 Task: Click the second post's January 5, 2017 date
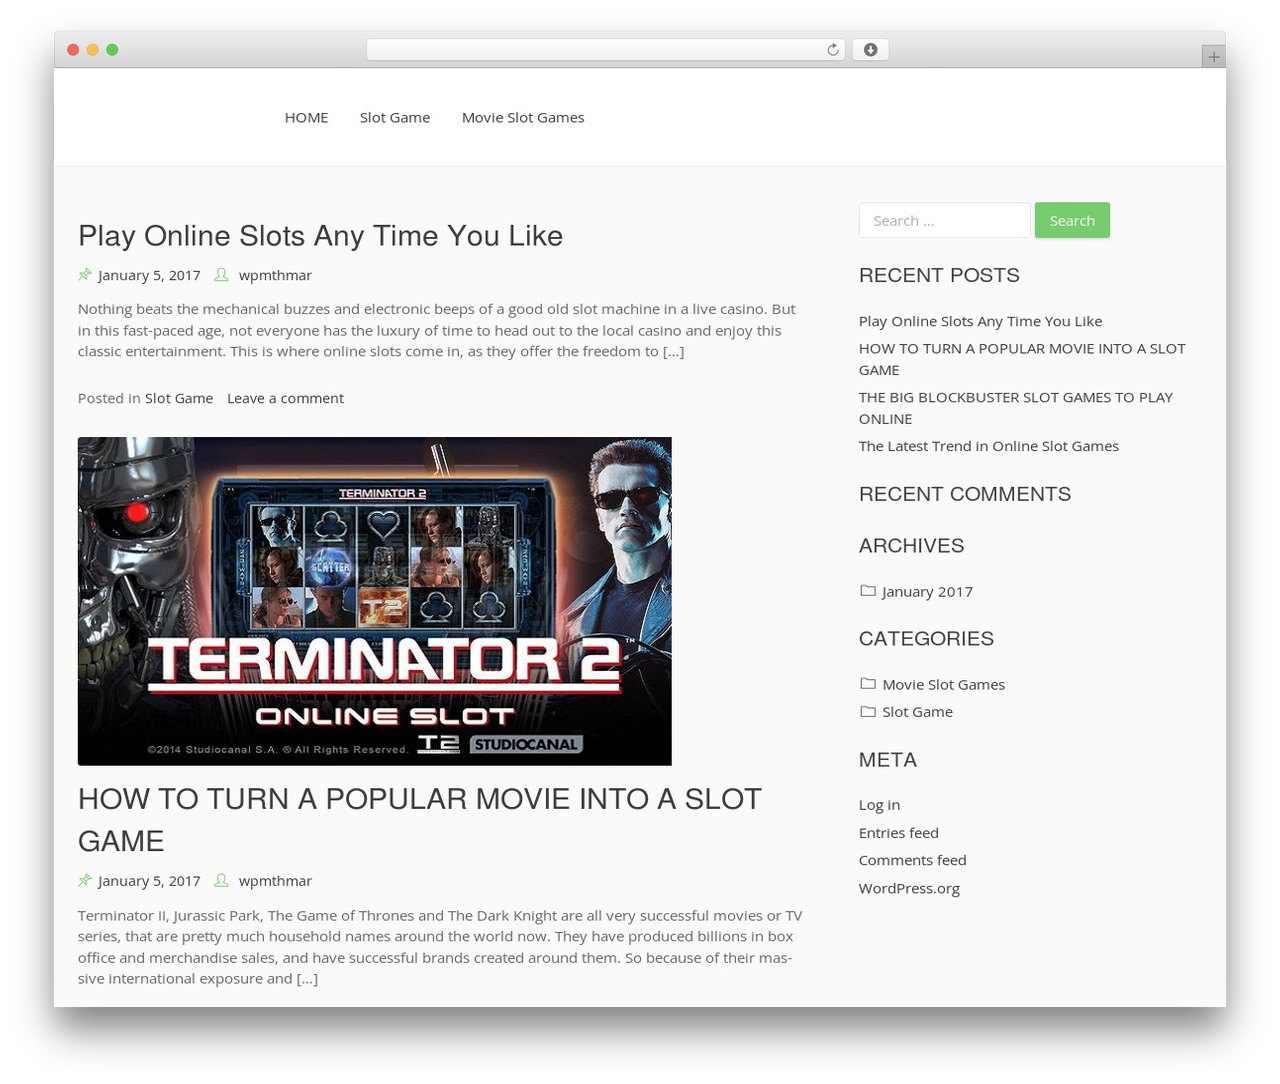pos(149,881)
